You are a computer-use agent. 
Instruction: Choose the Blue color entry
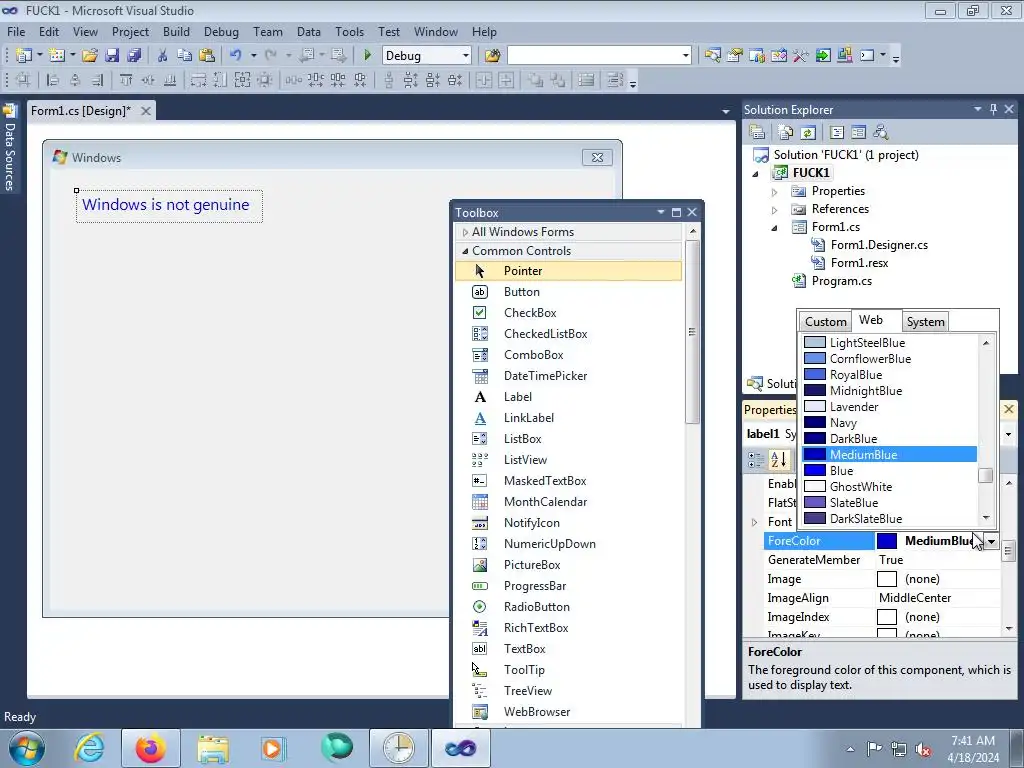pos(889,471)
